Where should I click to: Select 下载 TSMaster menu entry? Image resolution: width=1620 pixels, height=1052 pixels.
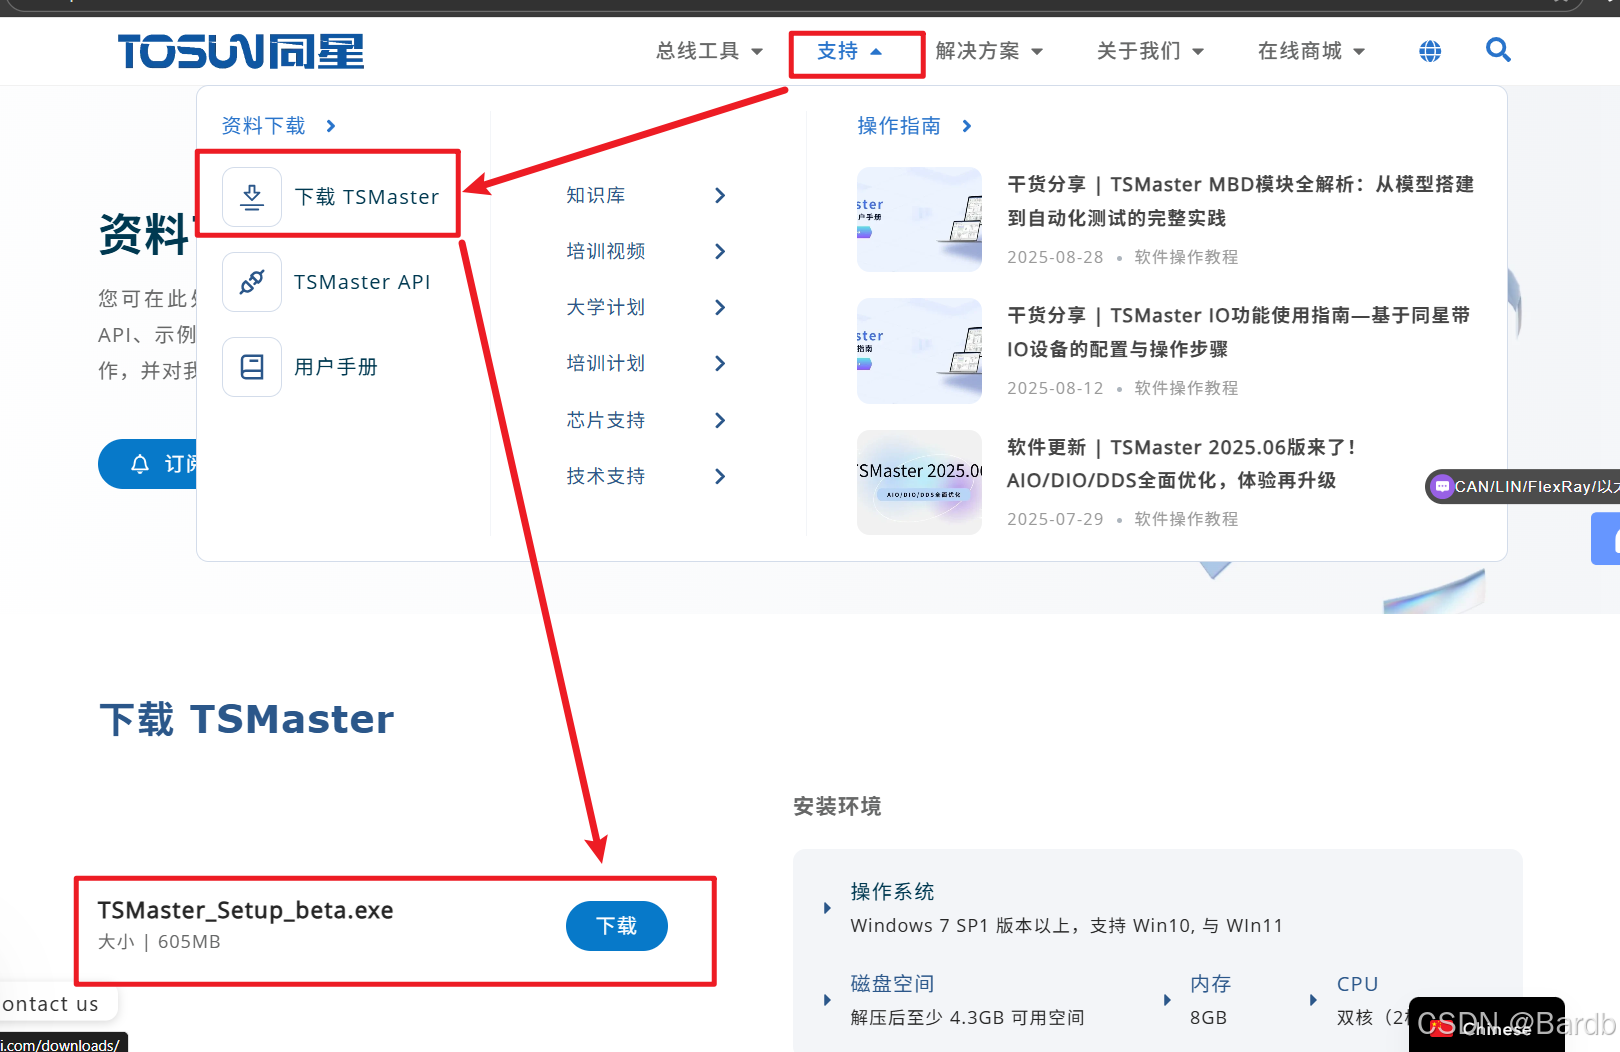330,197
